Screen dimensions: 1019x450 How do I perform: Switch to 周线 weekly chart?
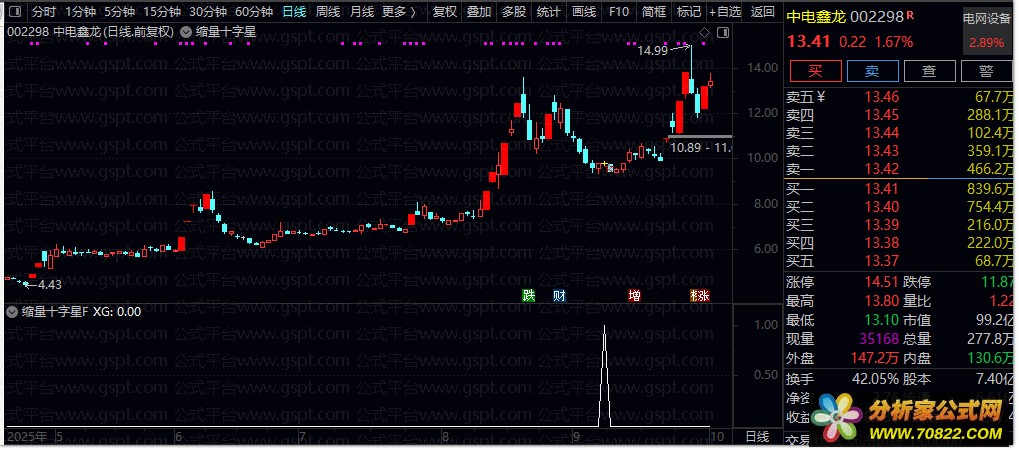tap(328, 12)
